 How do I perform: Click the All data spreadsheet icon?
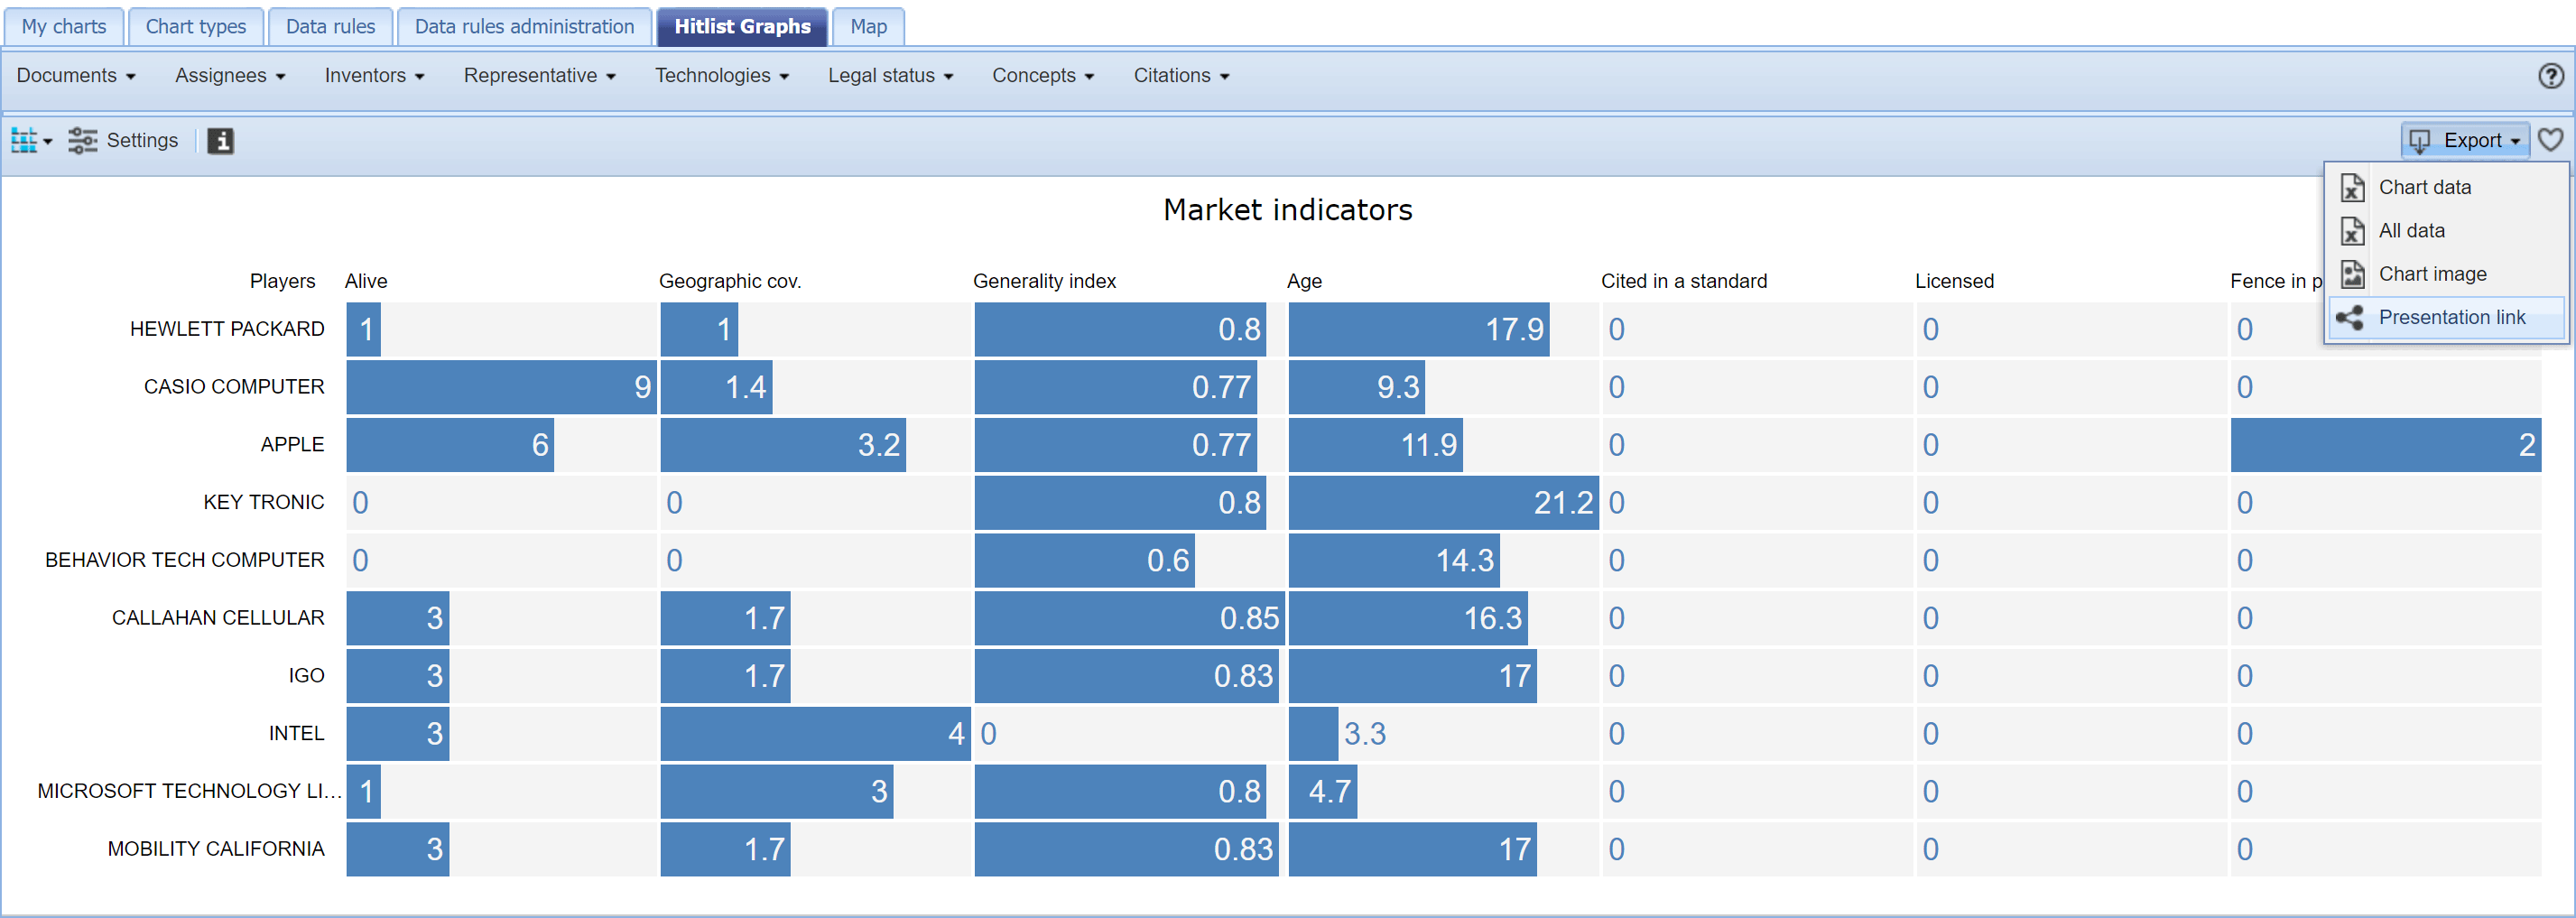2353,231
